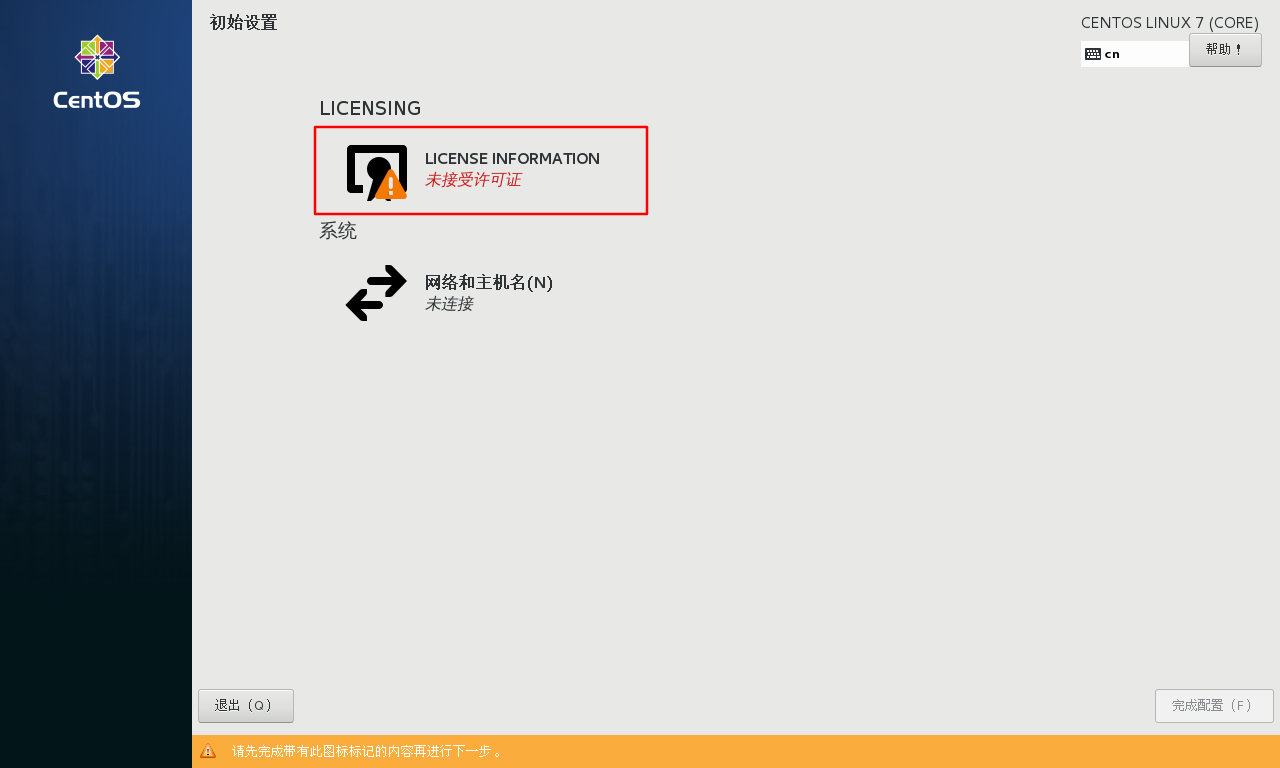The height and width of the screenshot is (768, 1280).
Task: Open 网络和主机名(N) network and hostname
Action: point(489,282)
